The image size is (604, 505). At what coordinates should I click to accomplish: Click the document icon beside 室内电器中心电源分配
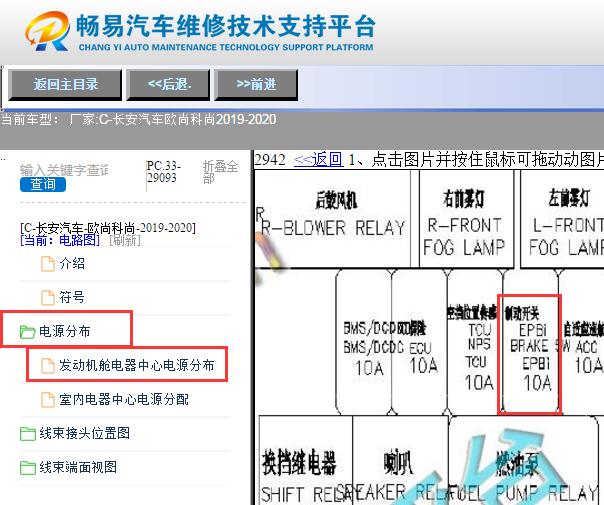pyautogui.click(x=48, y=400)
